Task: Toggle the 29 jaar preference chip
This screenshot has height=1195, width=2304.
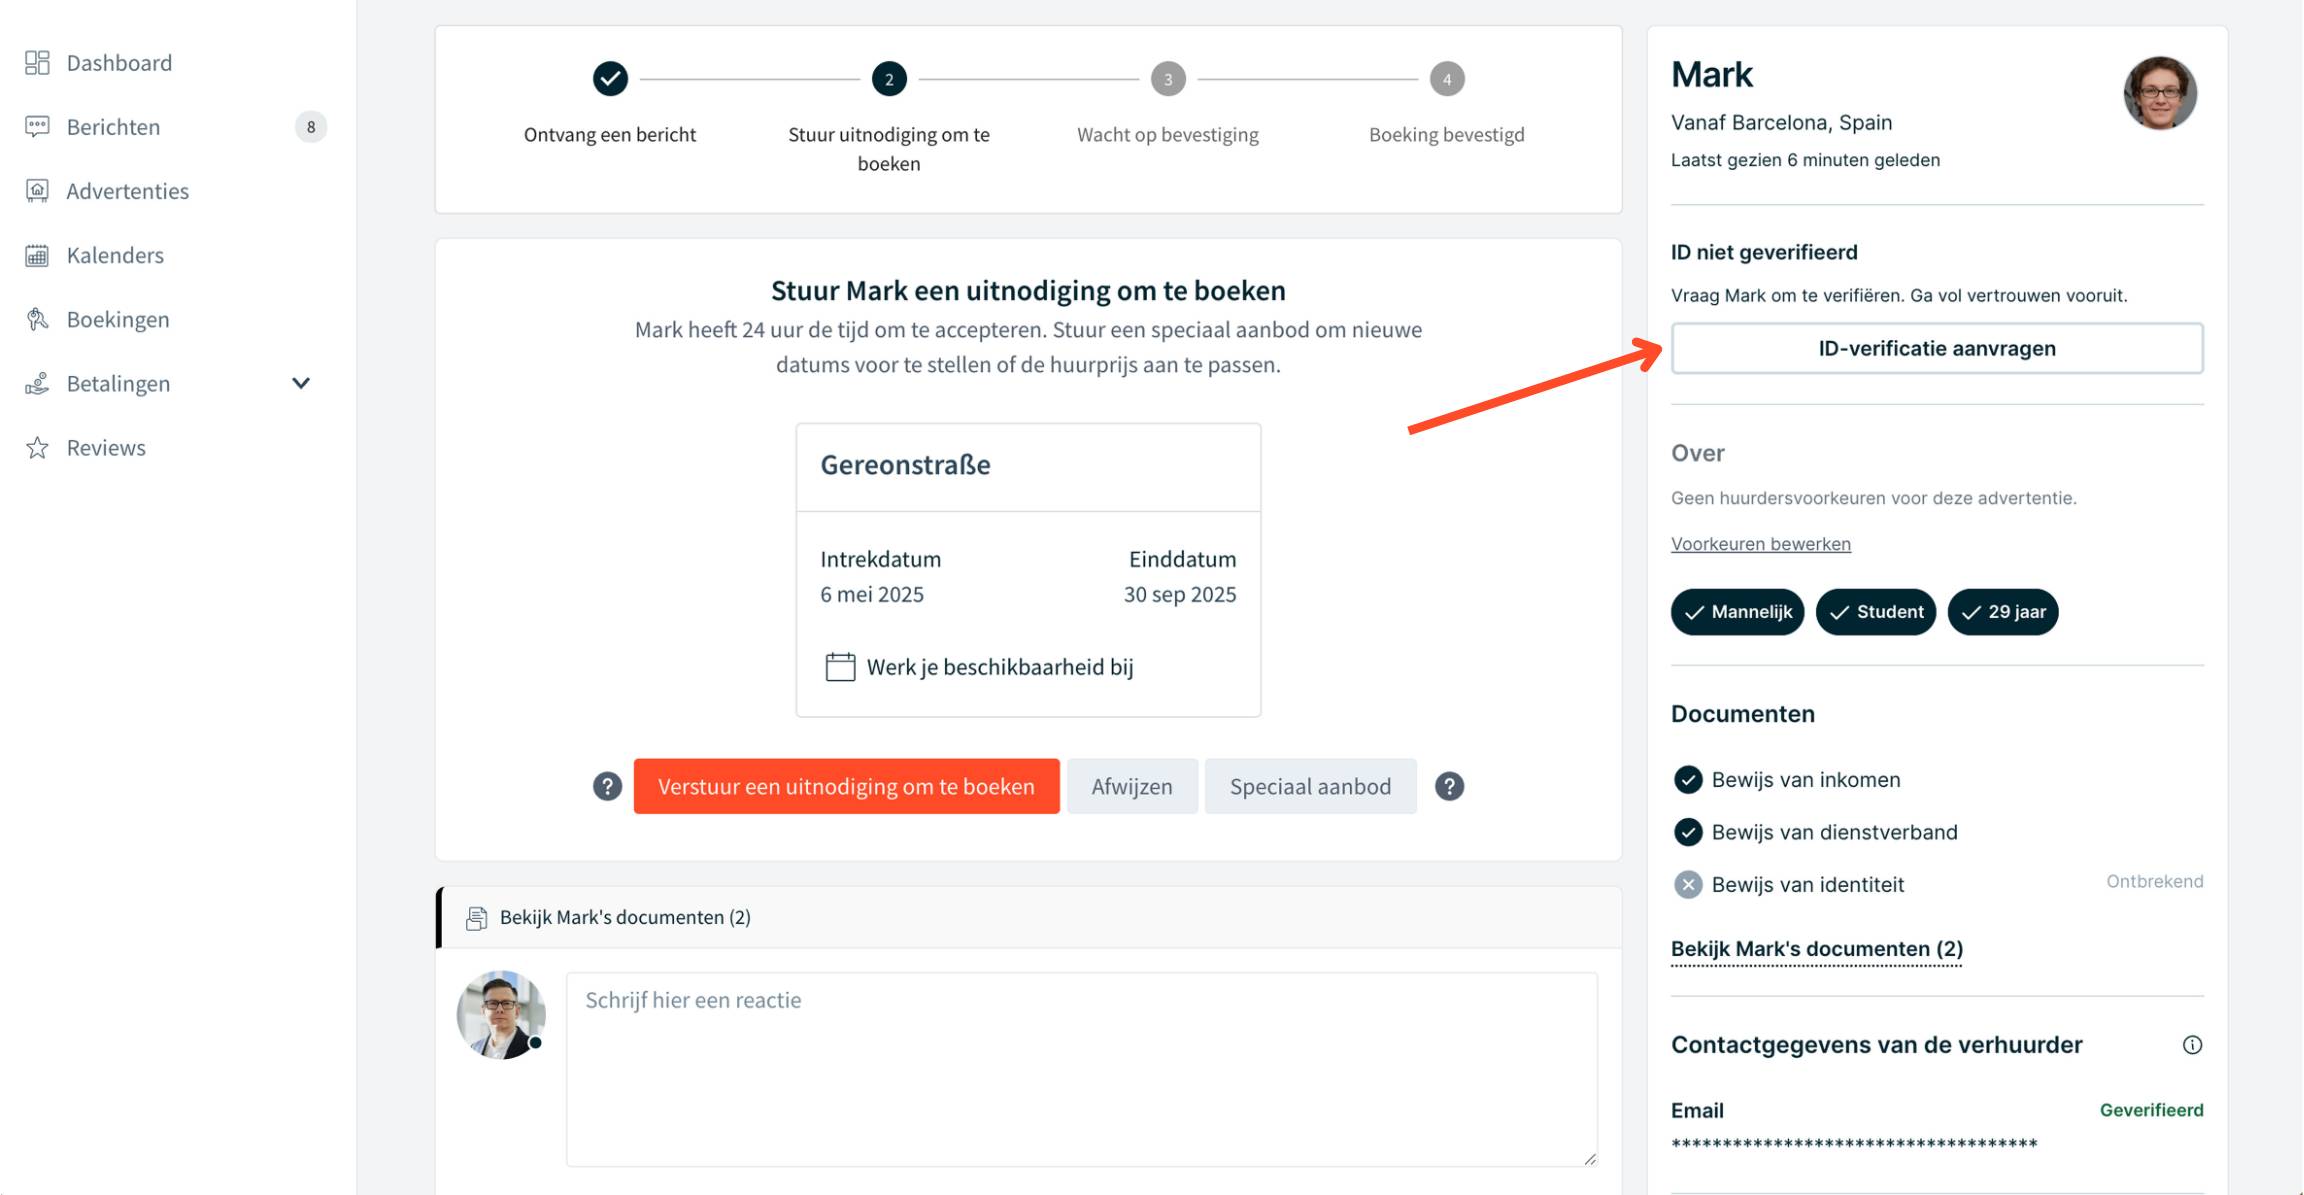Action: 2002,612
